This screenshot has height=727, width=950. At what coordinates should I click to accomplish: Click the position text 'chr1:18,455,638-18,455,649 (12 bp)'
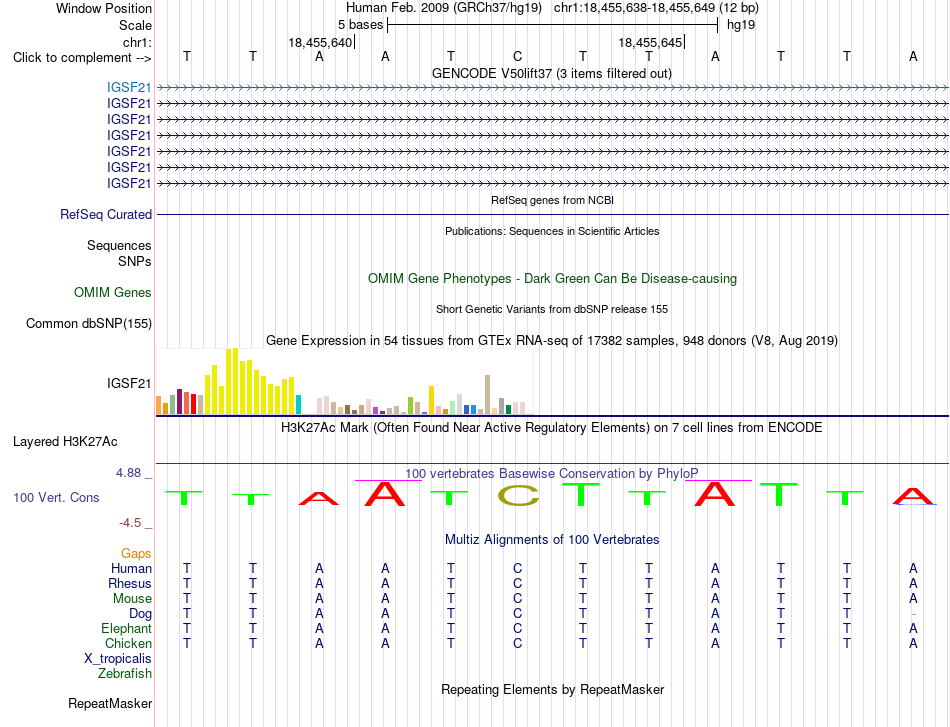click(x=656, y=8)
